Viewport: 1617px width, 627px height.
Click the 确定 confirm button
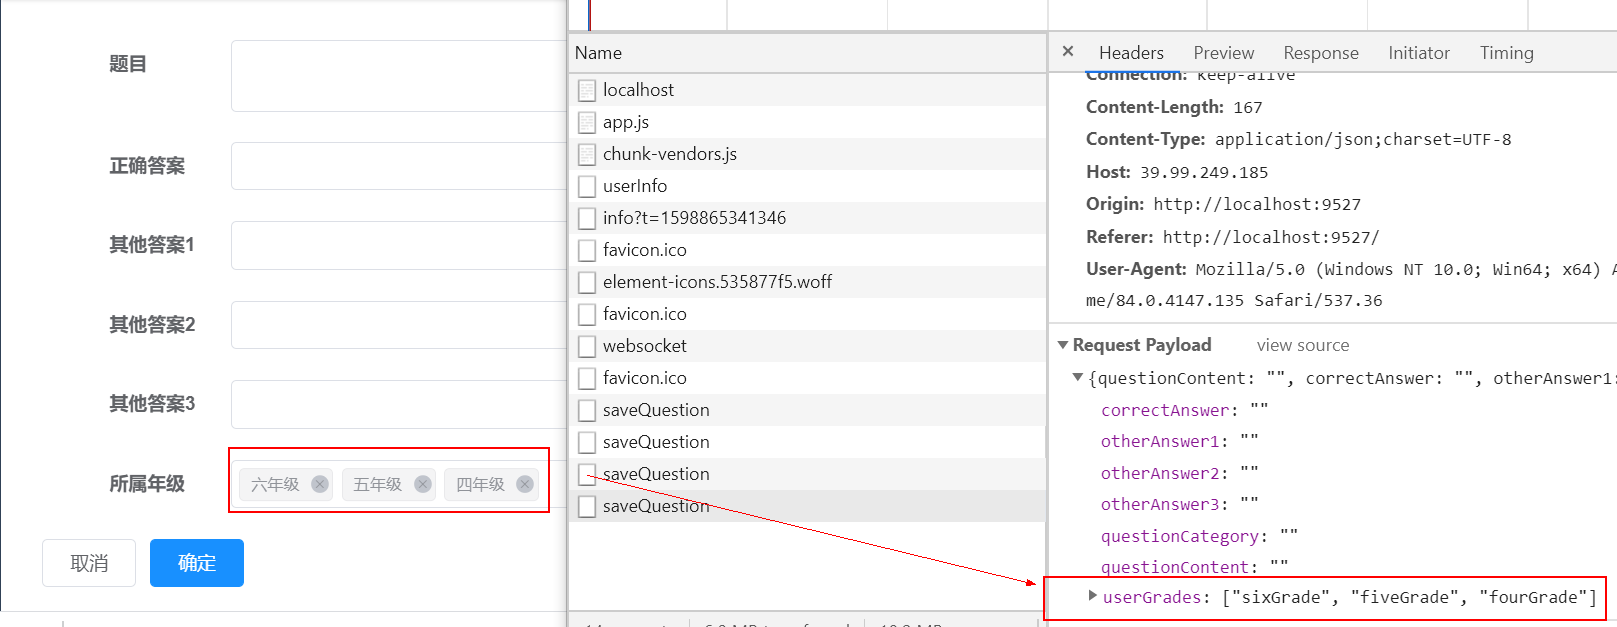coord(197,563)
